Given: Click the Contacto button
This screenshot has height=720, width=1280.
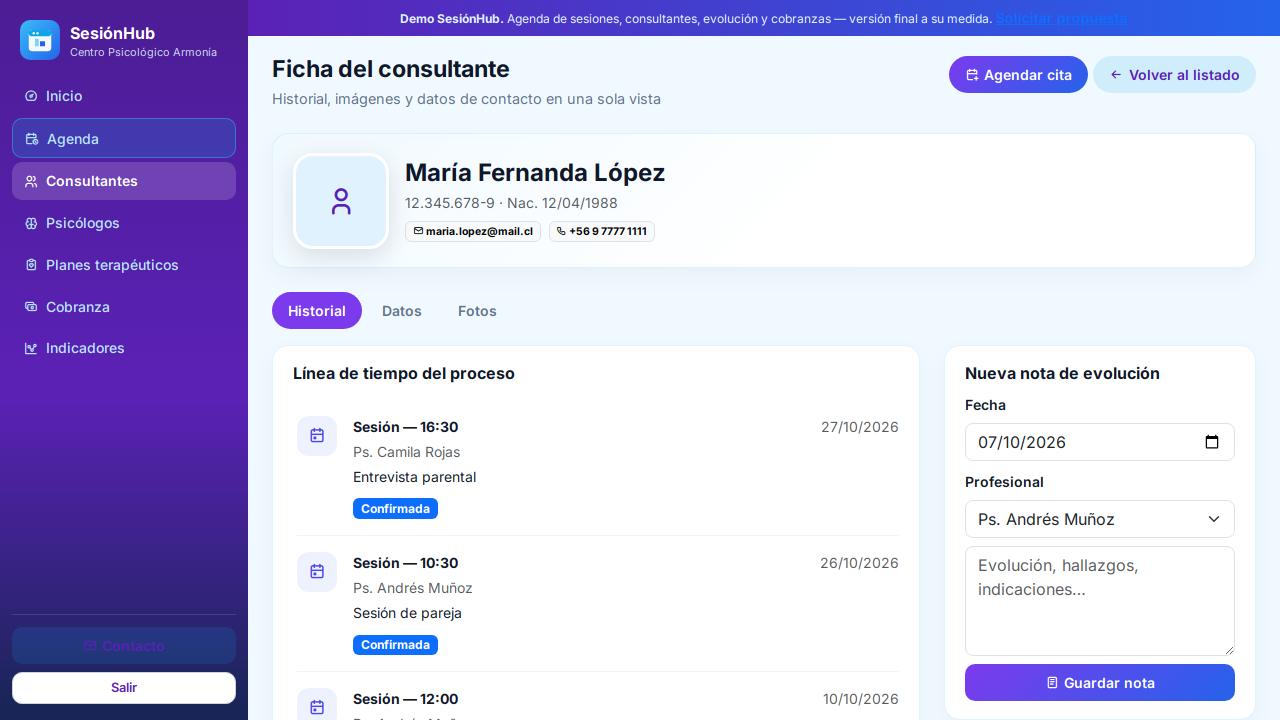Looking at the screenshot, I should coord(124,646).
